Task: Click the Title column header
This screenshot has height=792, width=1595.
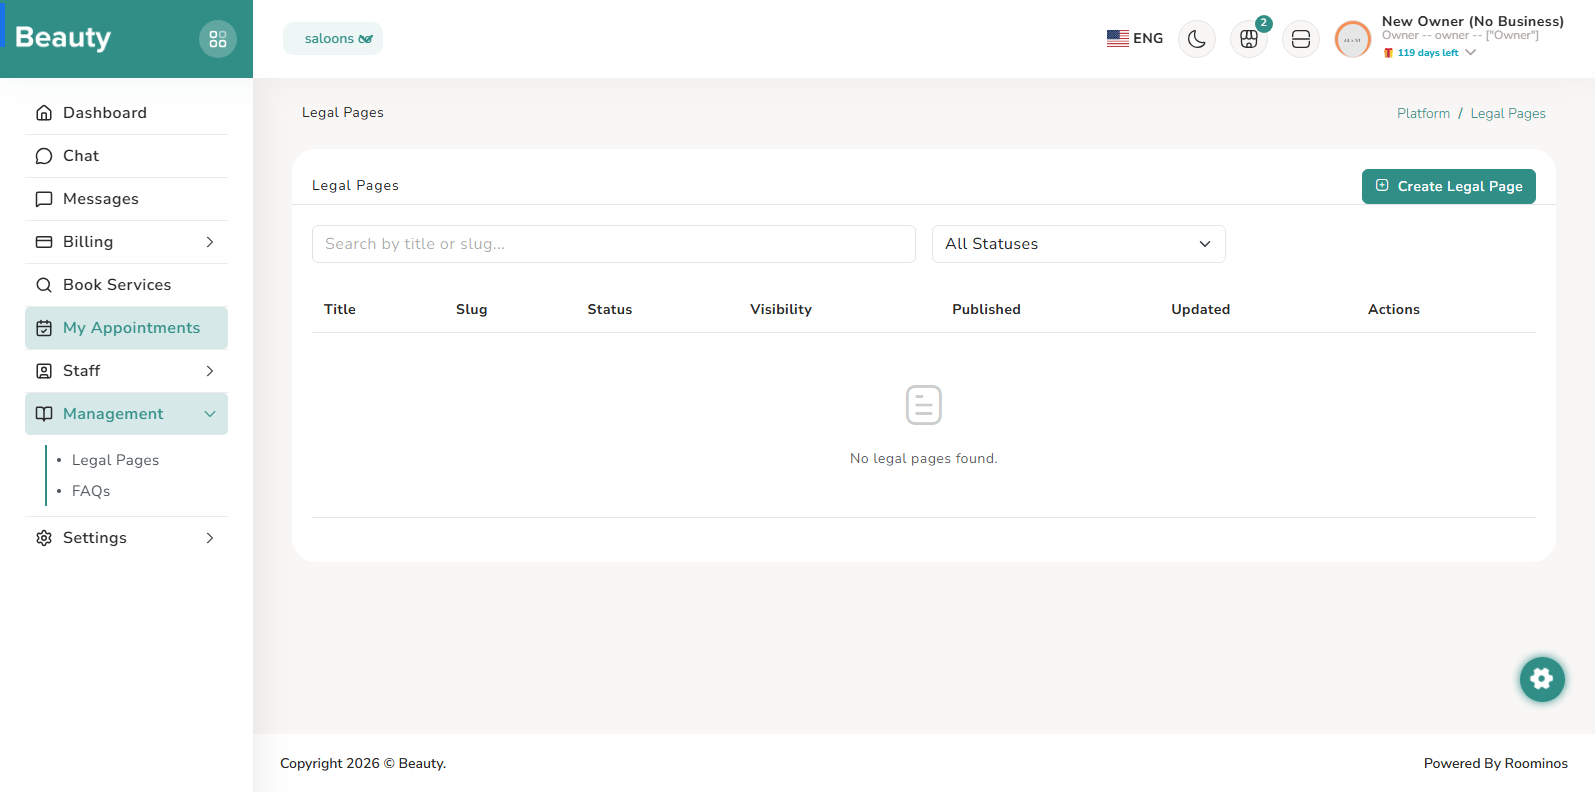Action: tap(340, 309)
